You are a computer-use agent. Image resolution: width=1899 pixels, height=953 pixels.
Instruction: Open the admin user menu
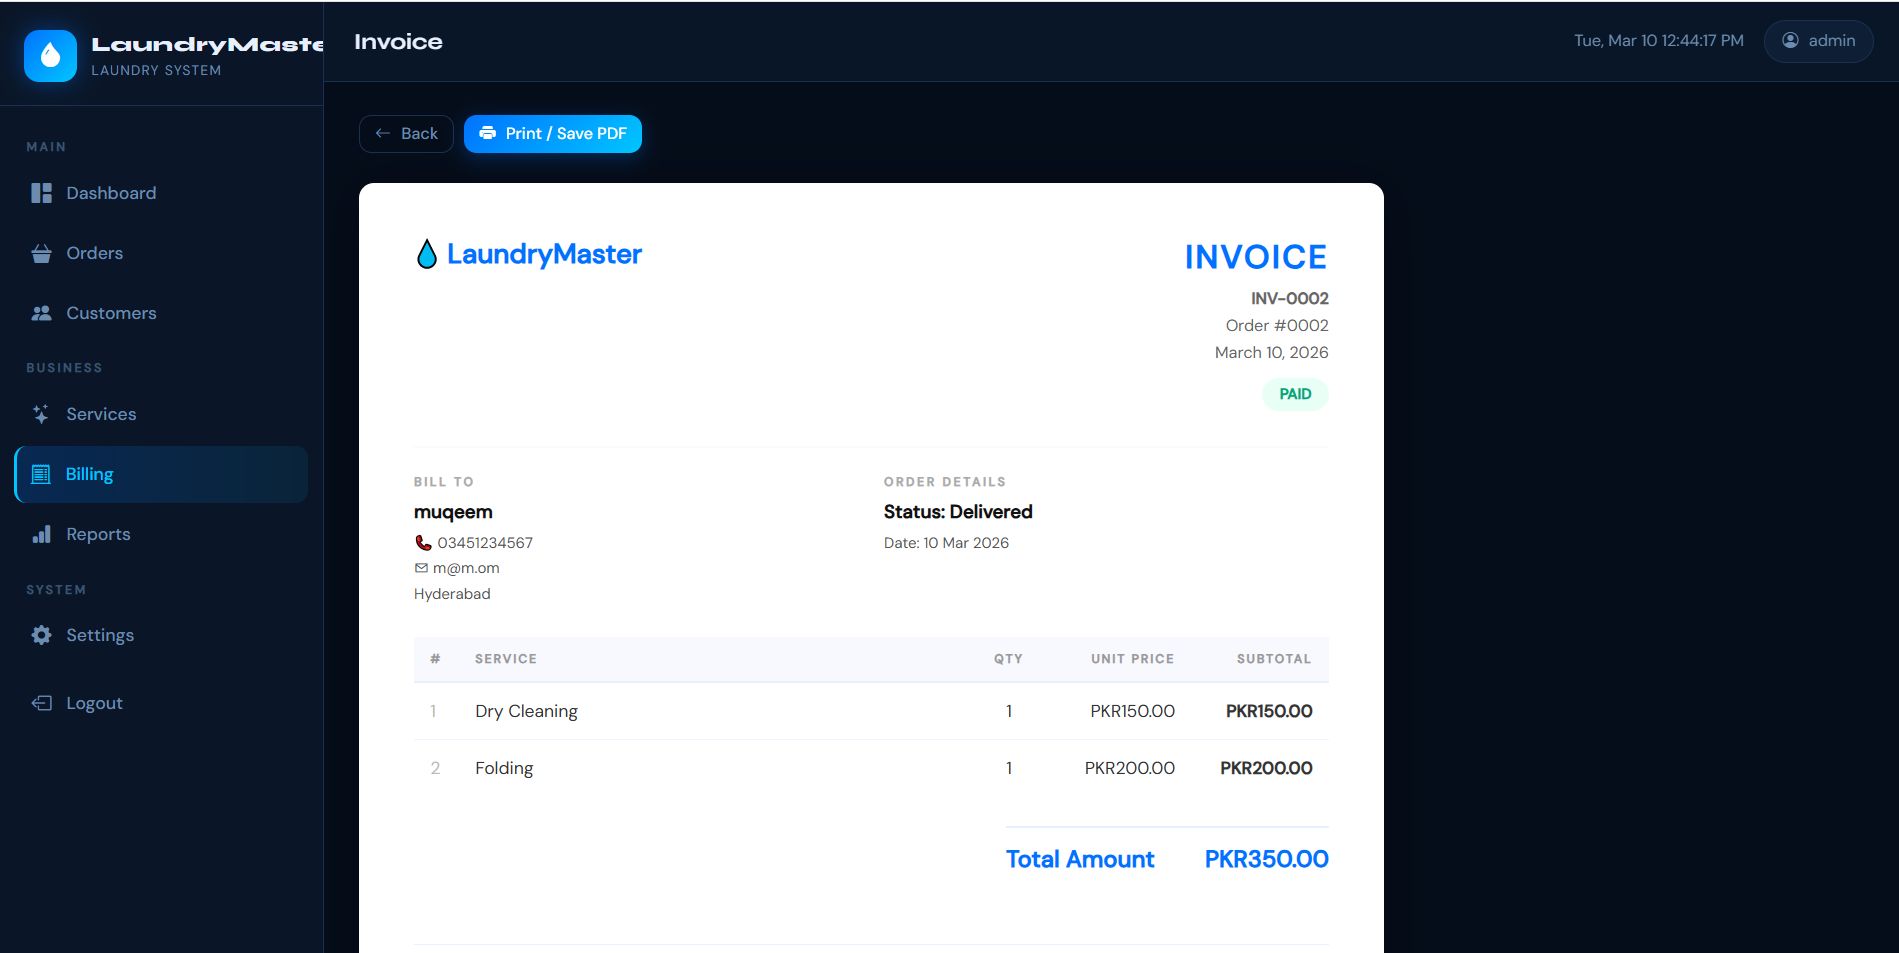(x=1817, y=41)
